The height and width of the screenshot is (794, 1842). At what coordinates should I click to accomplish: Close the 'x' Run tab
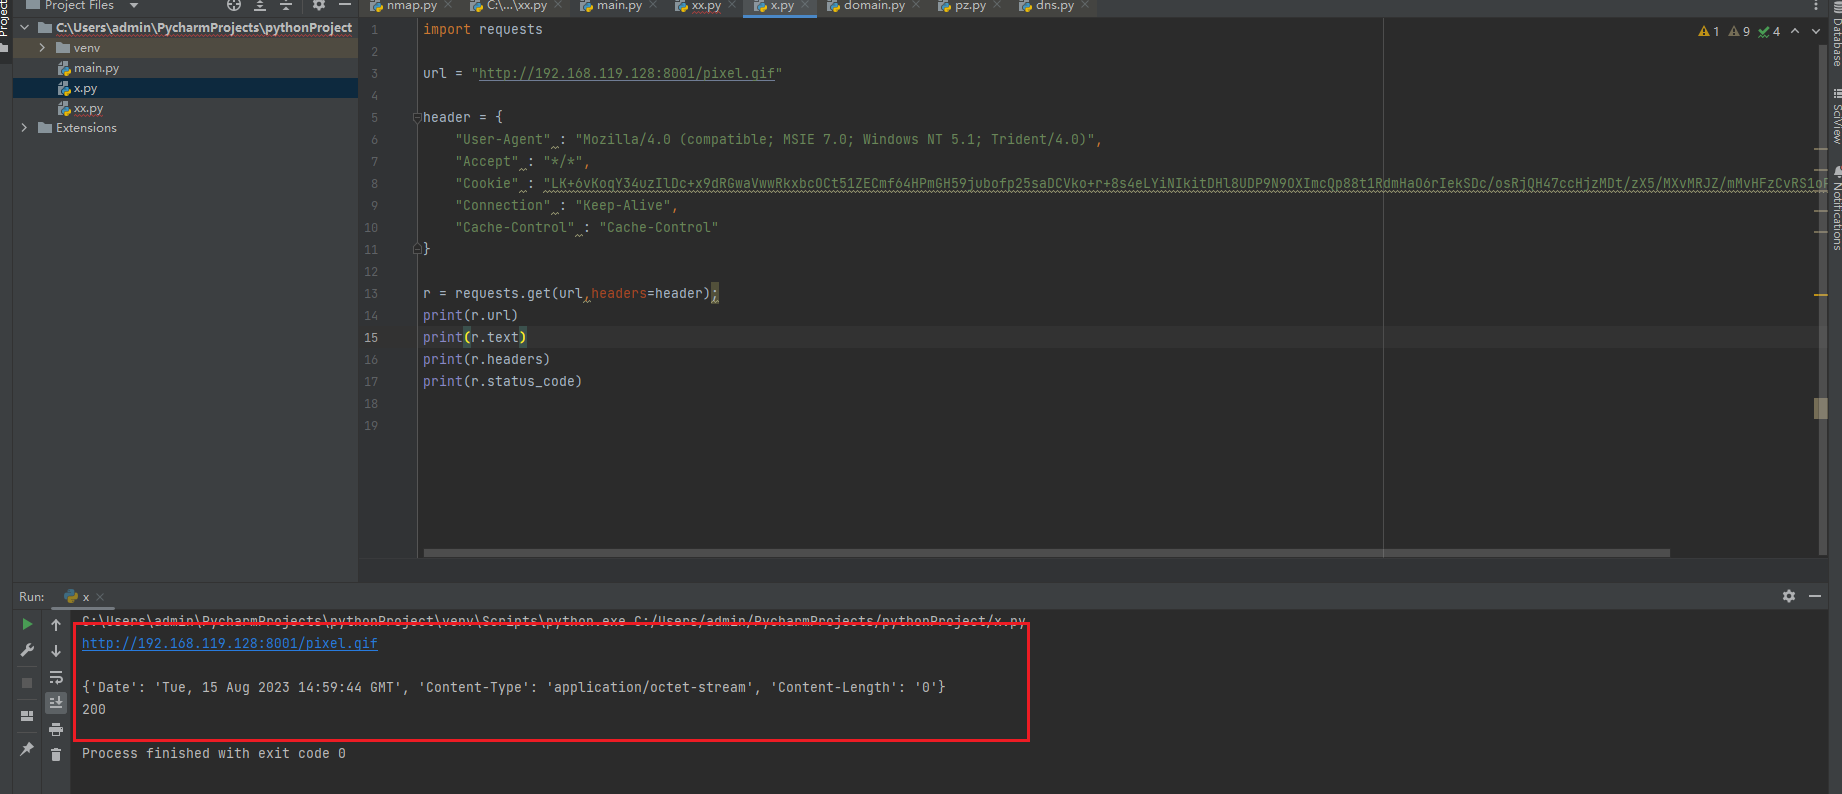click(x=100, y=597)
